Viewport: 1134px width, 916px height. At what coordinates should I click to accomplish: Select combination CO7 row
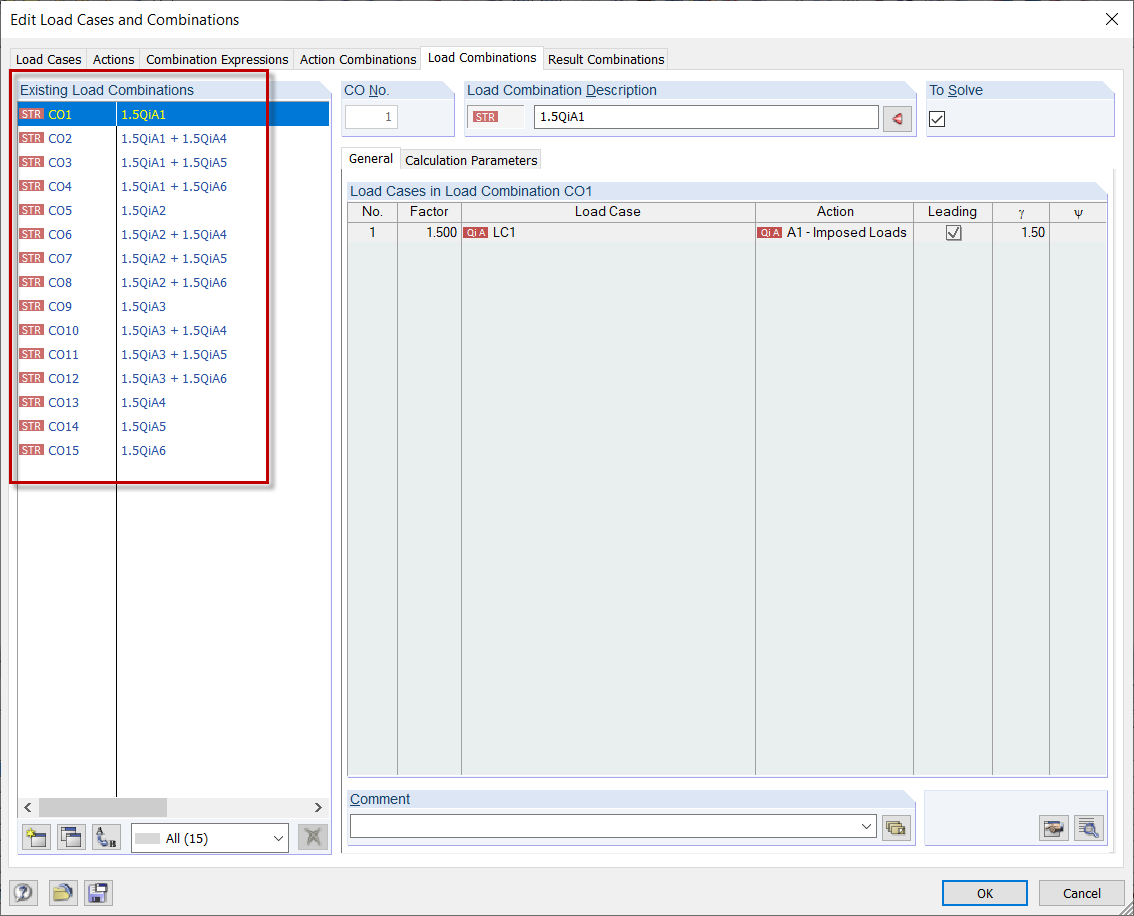pos(174,258)
